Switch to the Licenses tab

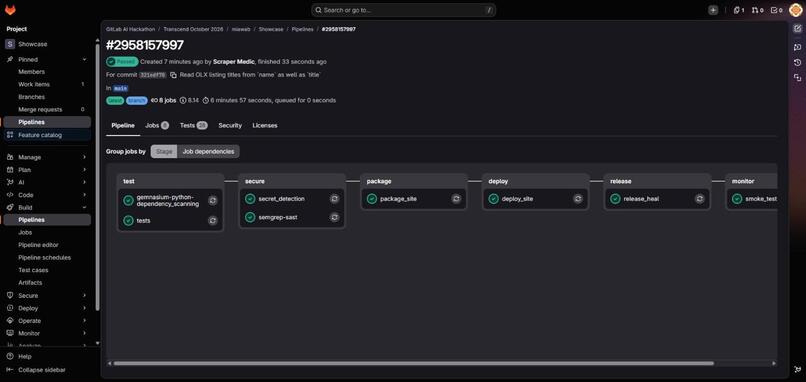[x=265, y=125]
